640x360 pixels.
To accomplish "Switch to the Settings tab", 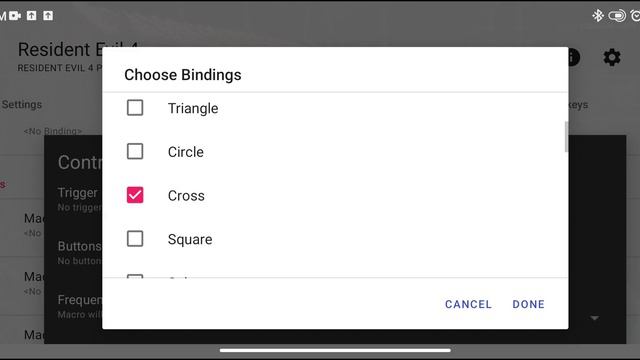I will pos(22,104).
